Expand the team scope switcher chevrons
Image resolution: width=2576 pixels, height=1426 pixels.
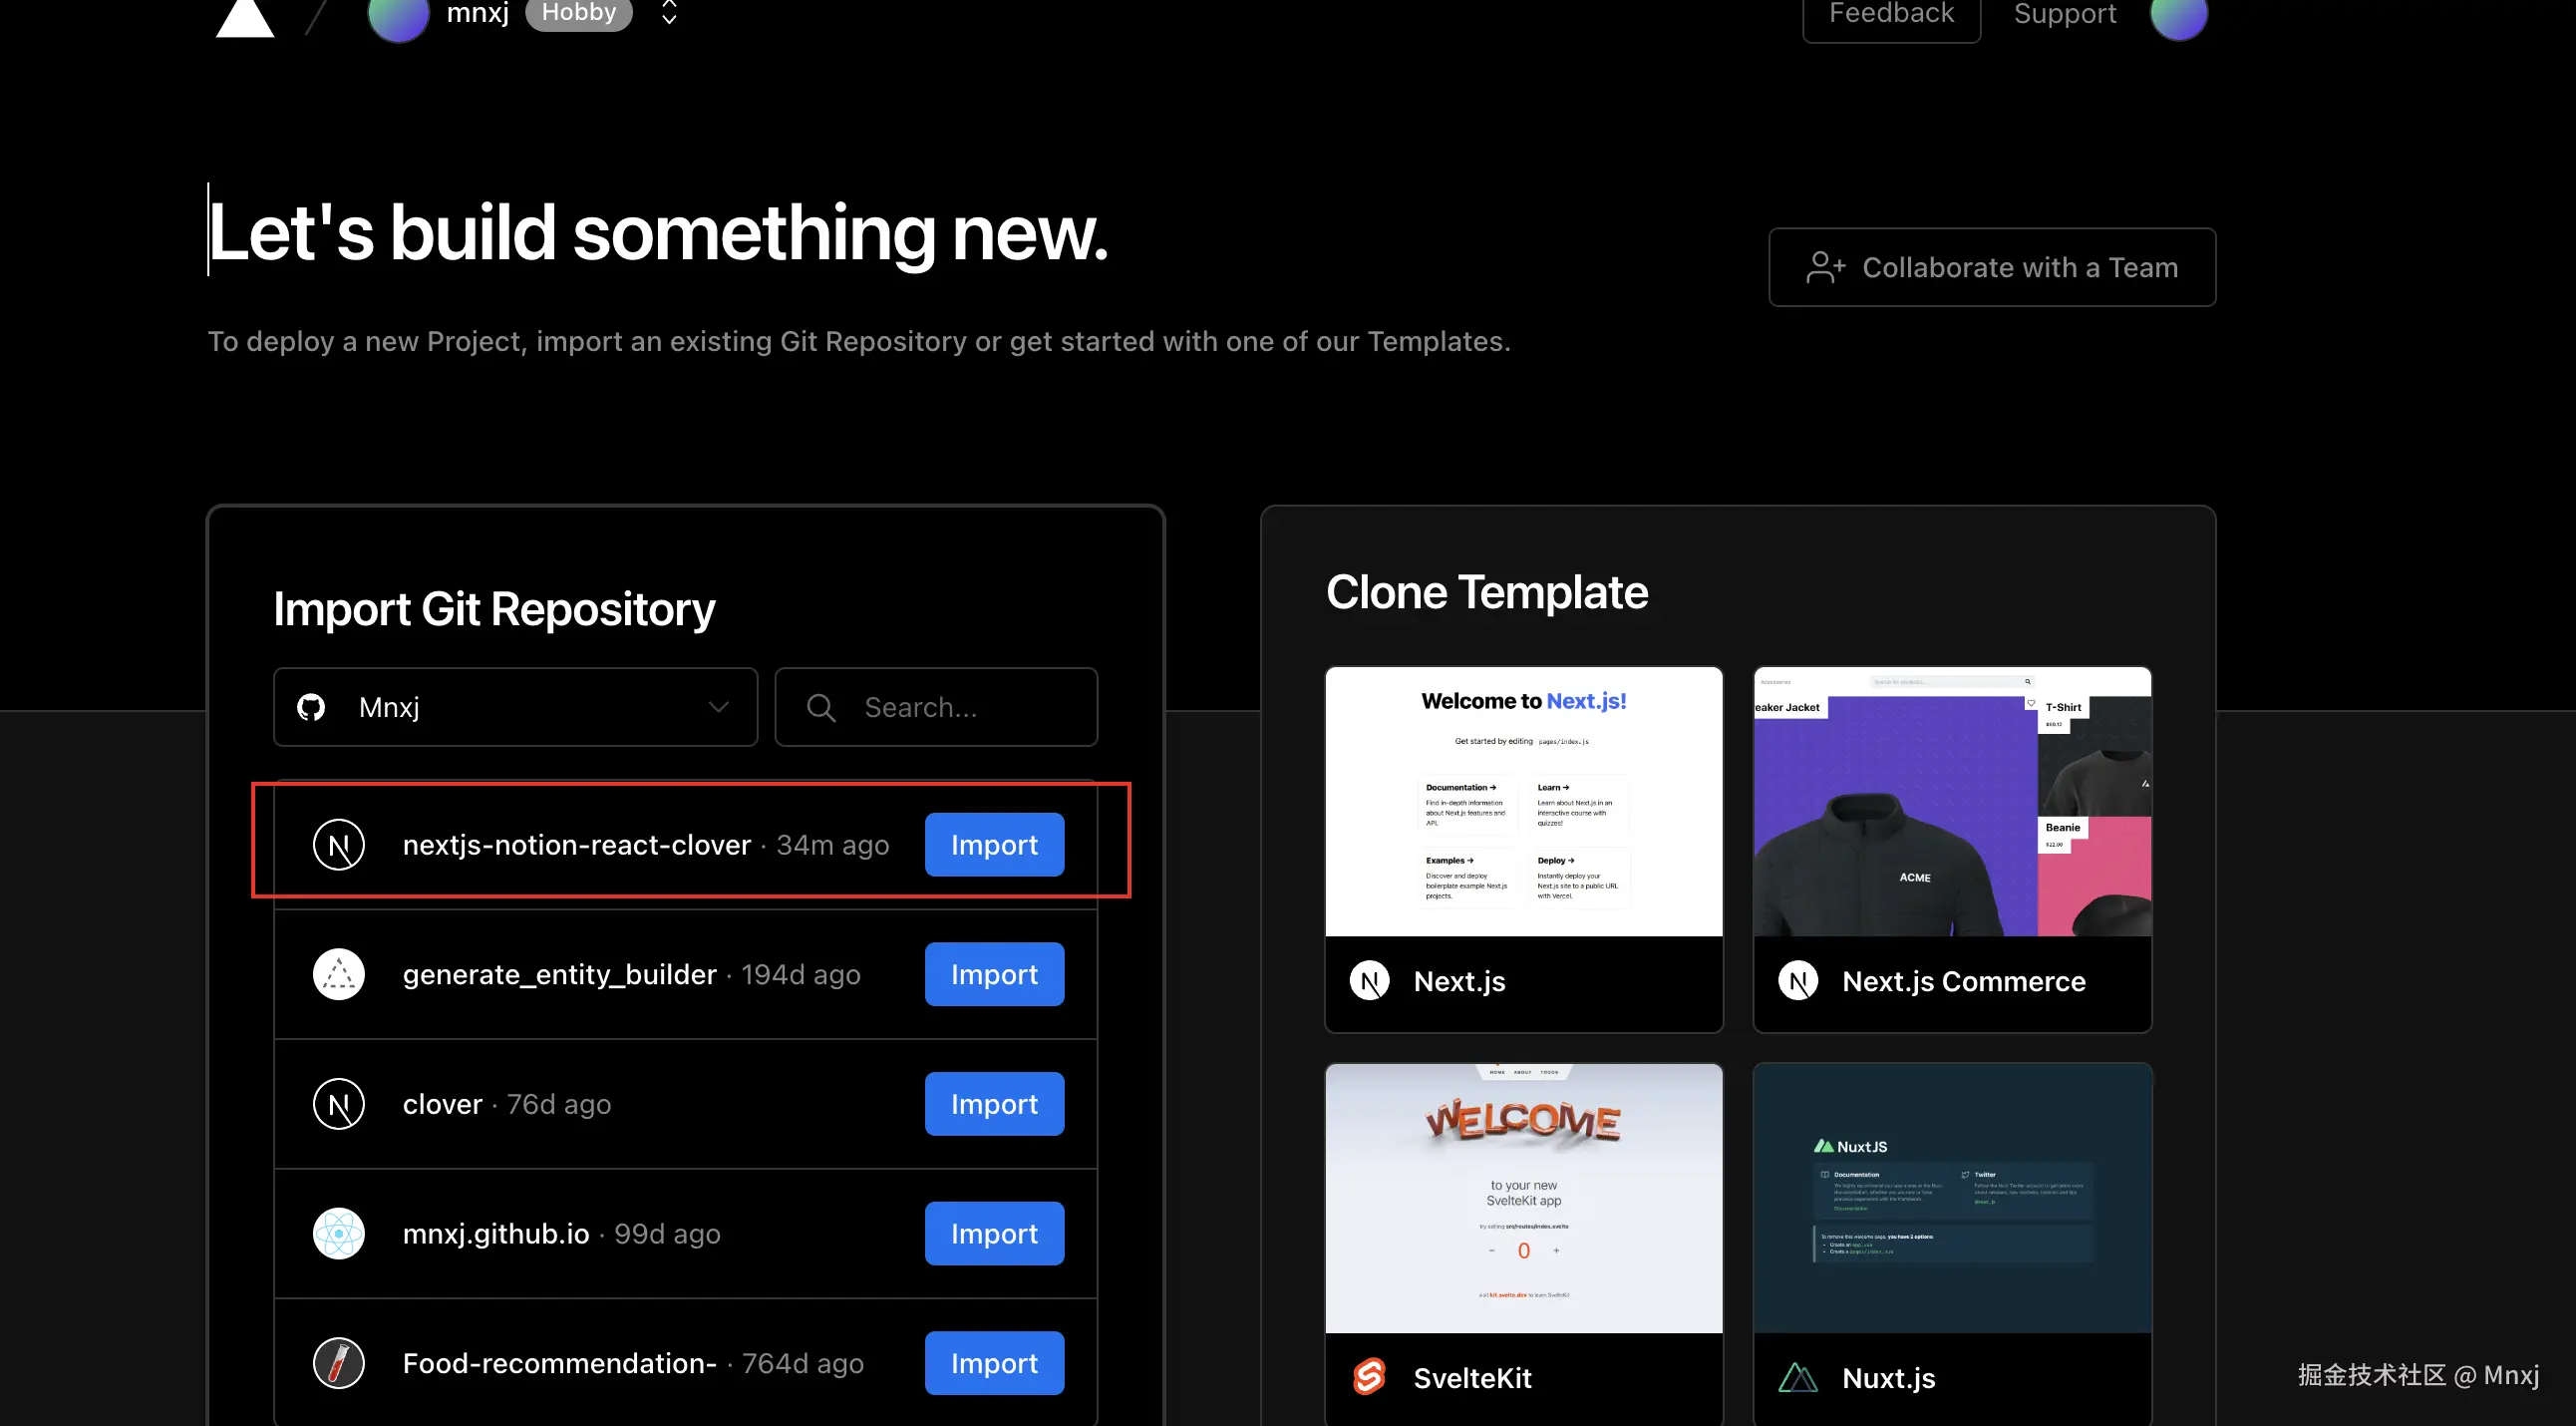(x=669, y=12)
